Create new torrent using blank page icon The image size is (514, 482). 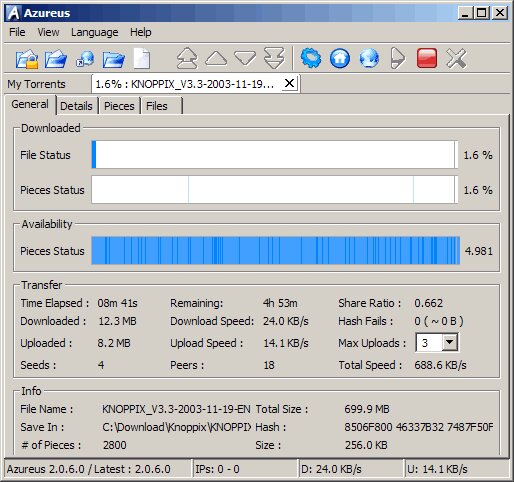point(142,59)
